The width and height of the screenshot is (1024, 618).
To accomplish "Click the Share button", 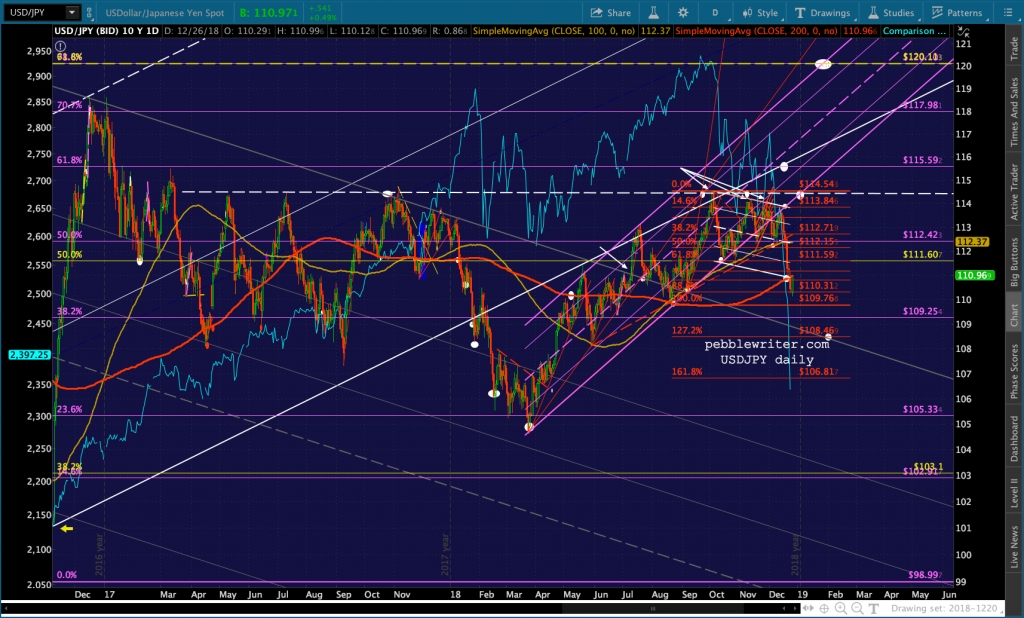I will click(611, 12).
